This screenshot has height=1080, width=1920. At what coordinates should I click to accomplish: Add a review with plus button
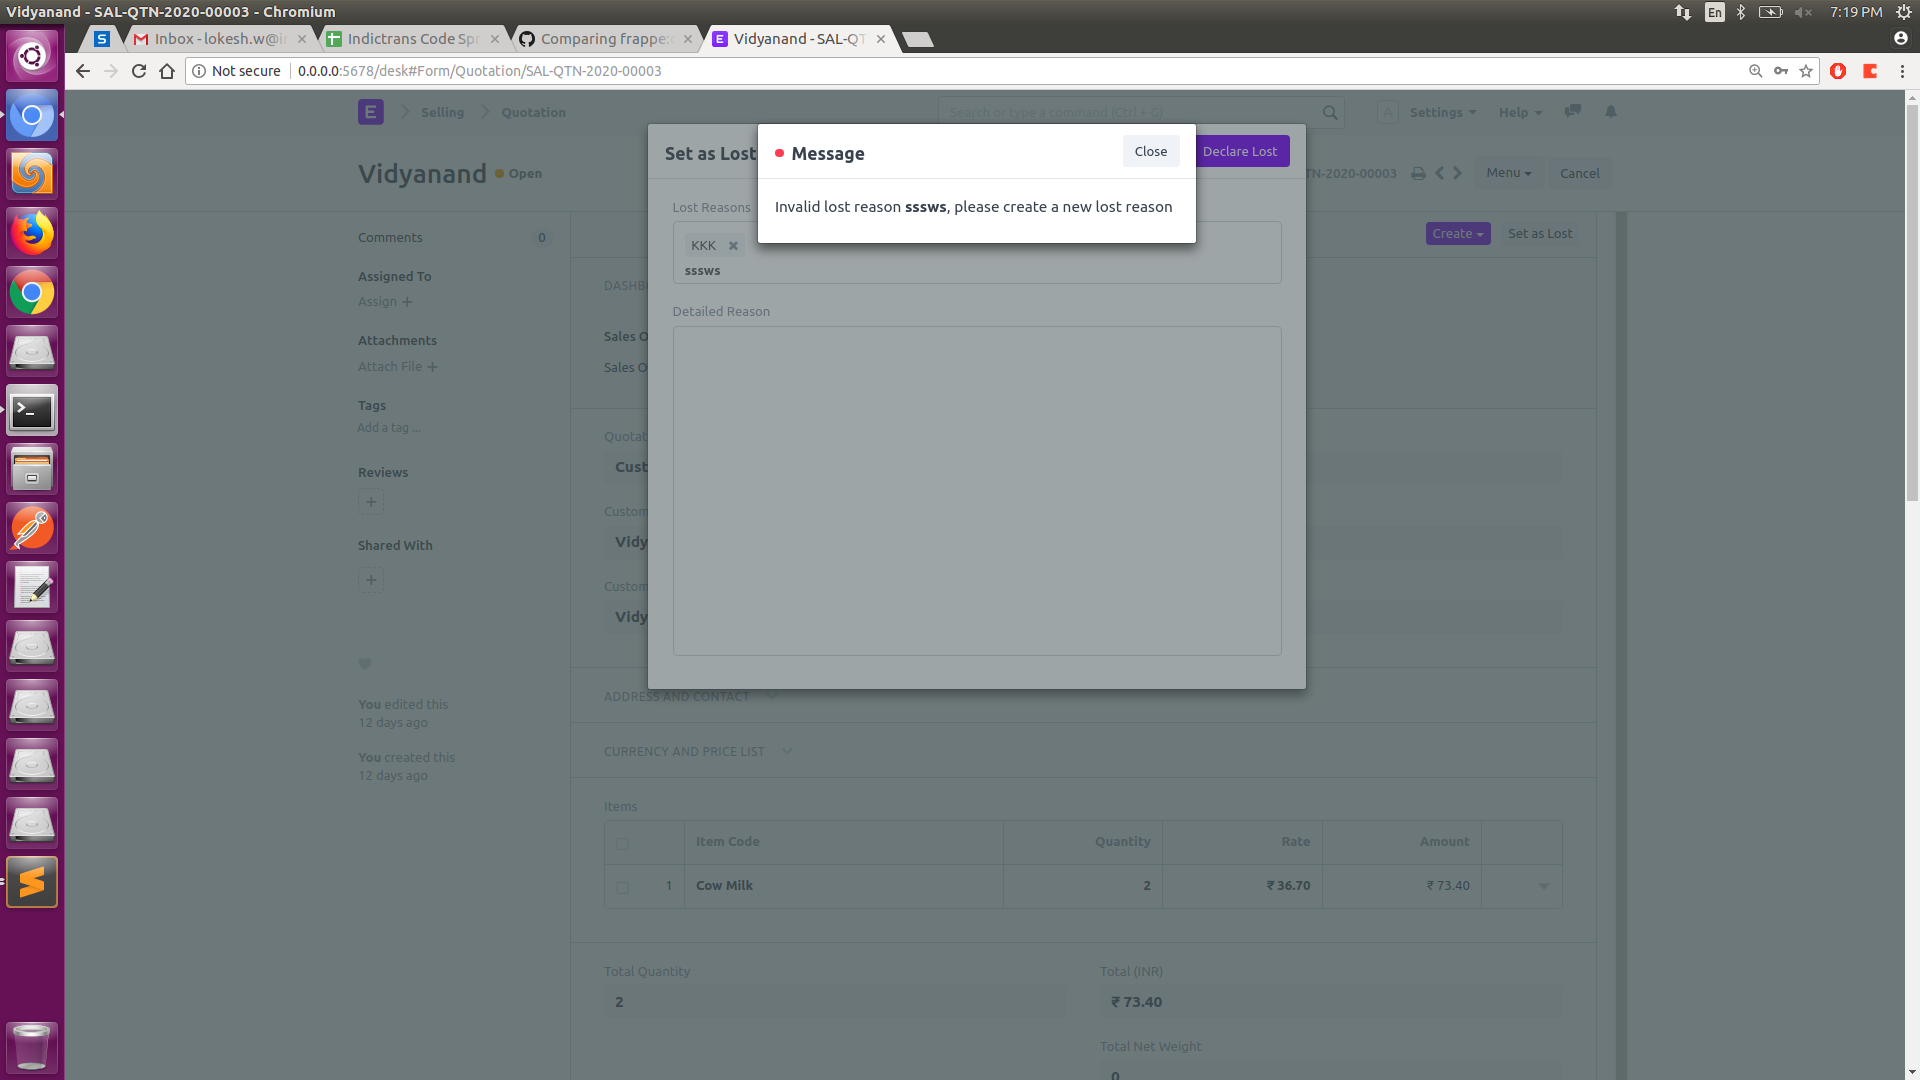371,502
